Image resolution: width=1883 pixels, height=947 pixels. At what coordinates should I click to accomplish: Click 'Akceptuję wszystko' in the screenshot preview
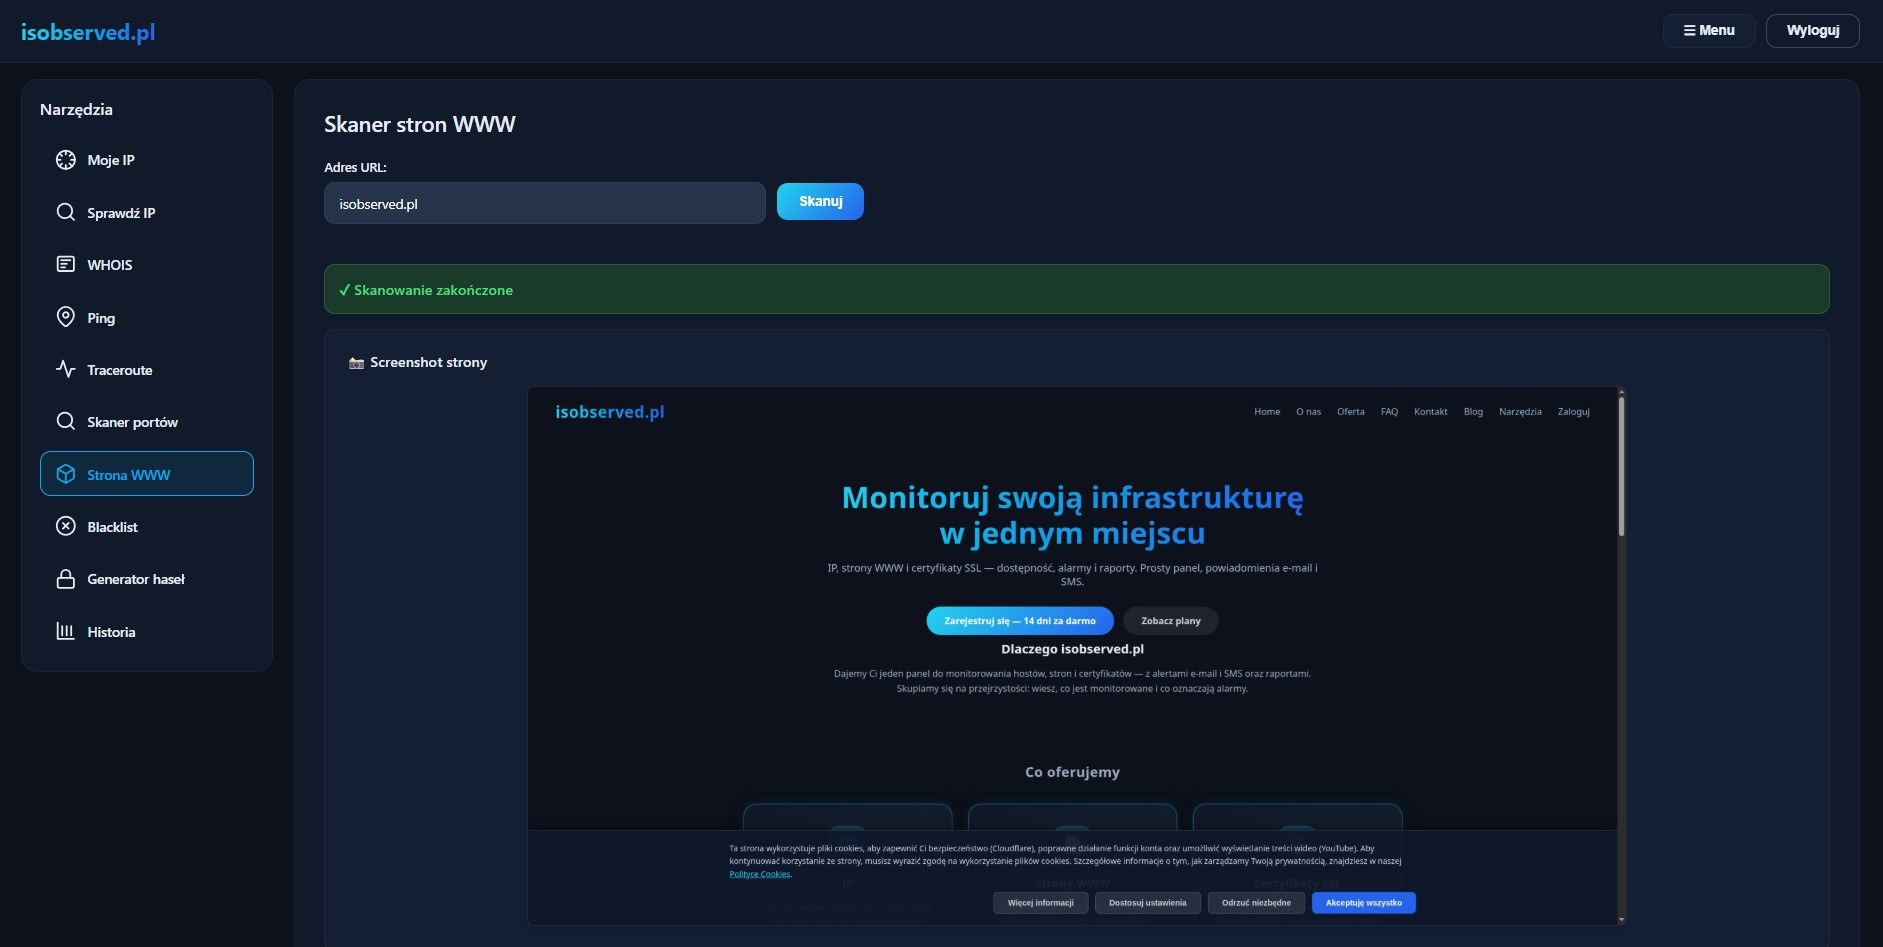click(1364, 903)
